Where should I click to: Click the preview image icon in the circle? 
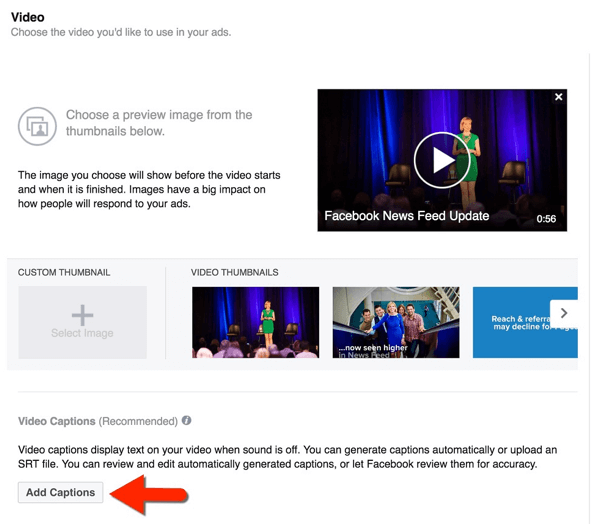pyautogui.click(x=37, y=126)
